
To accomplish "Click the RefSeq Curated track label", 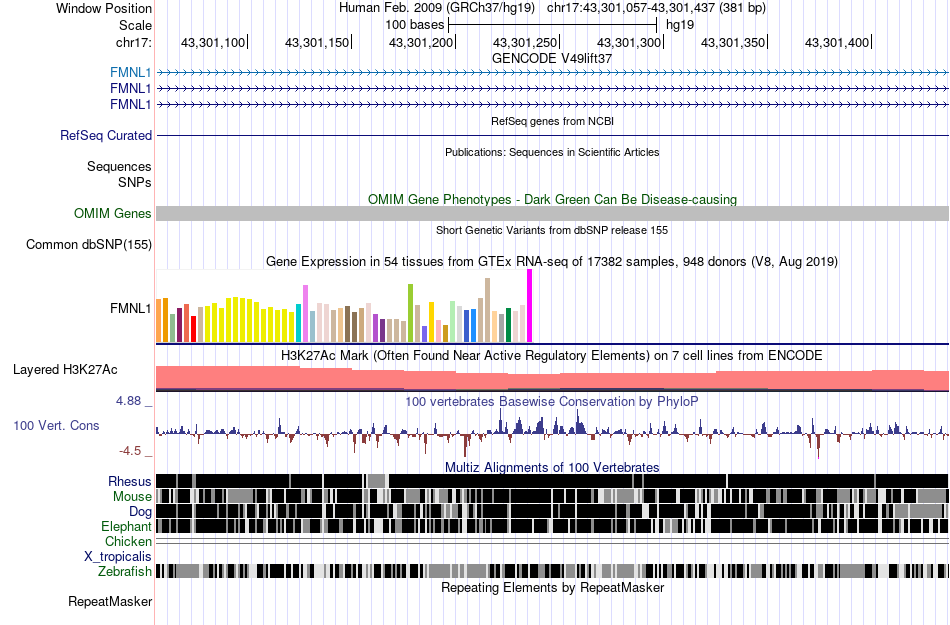I will [106, 135].
